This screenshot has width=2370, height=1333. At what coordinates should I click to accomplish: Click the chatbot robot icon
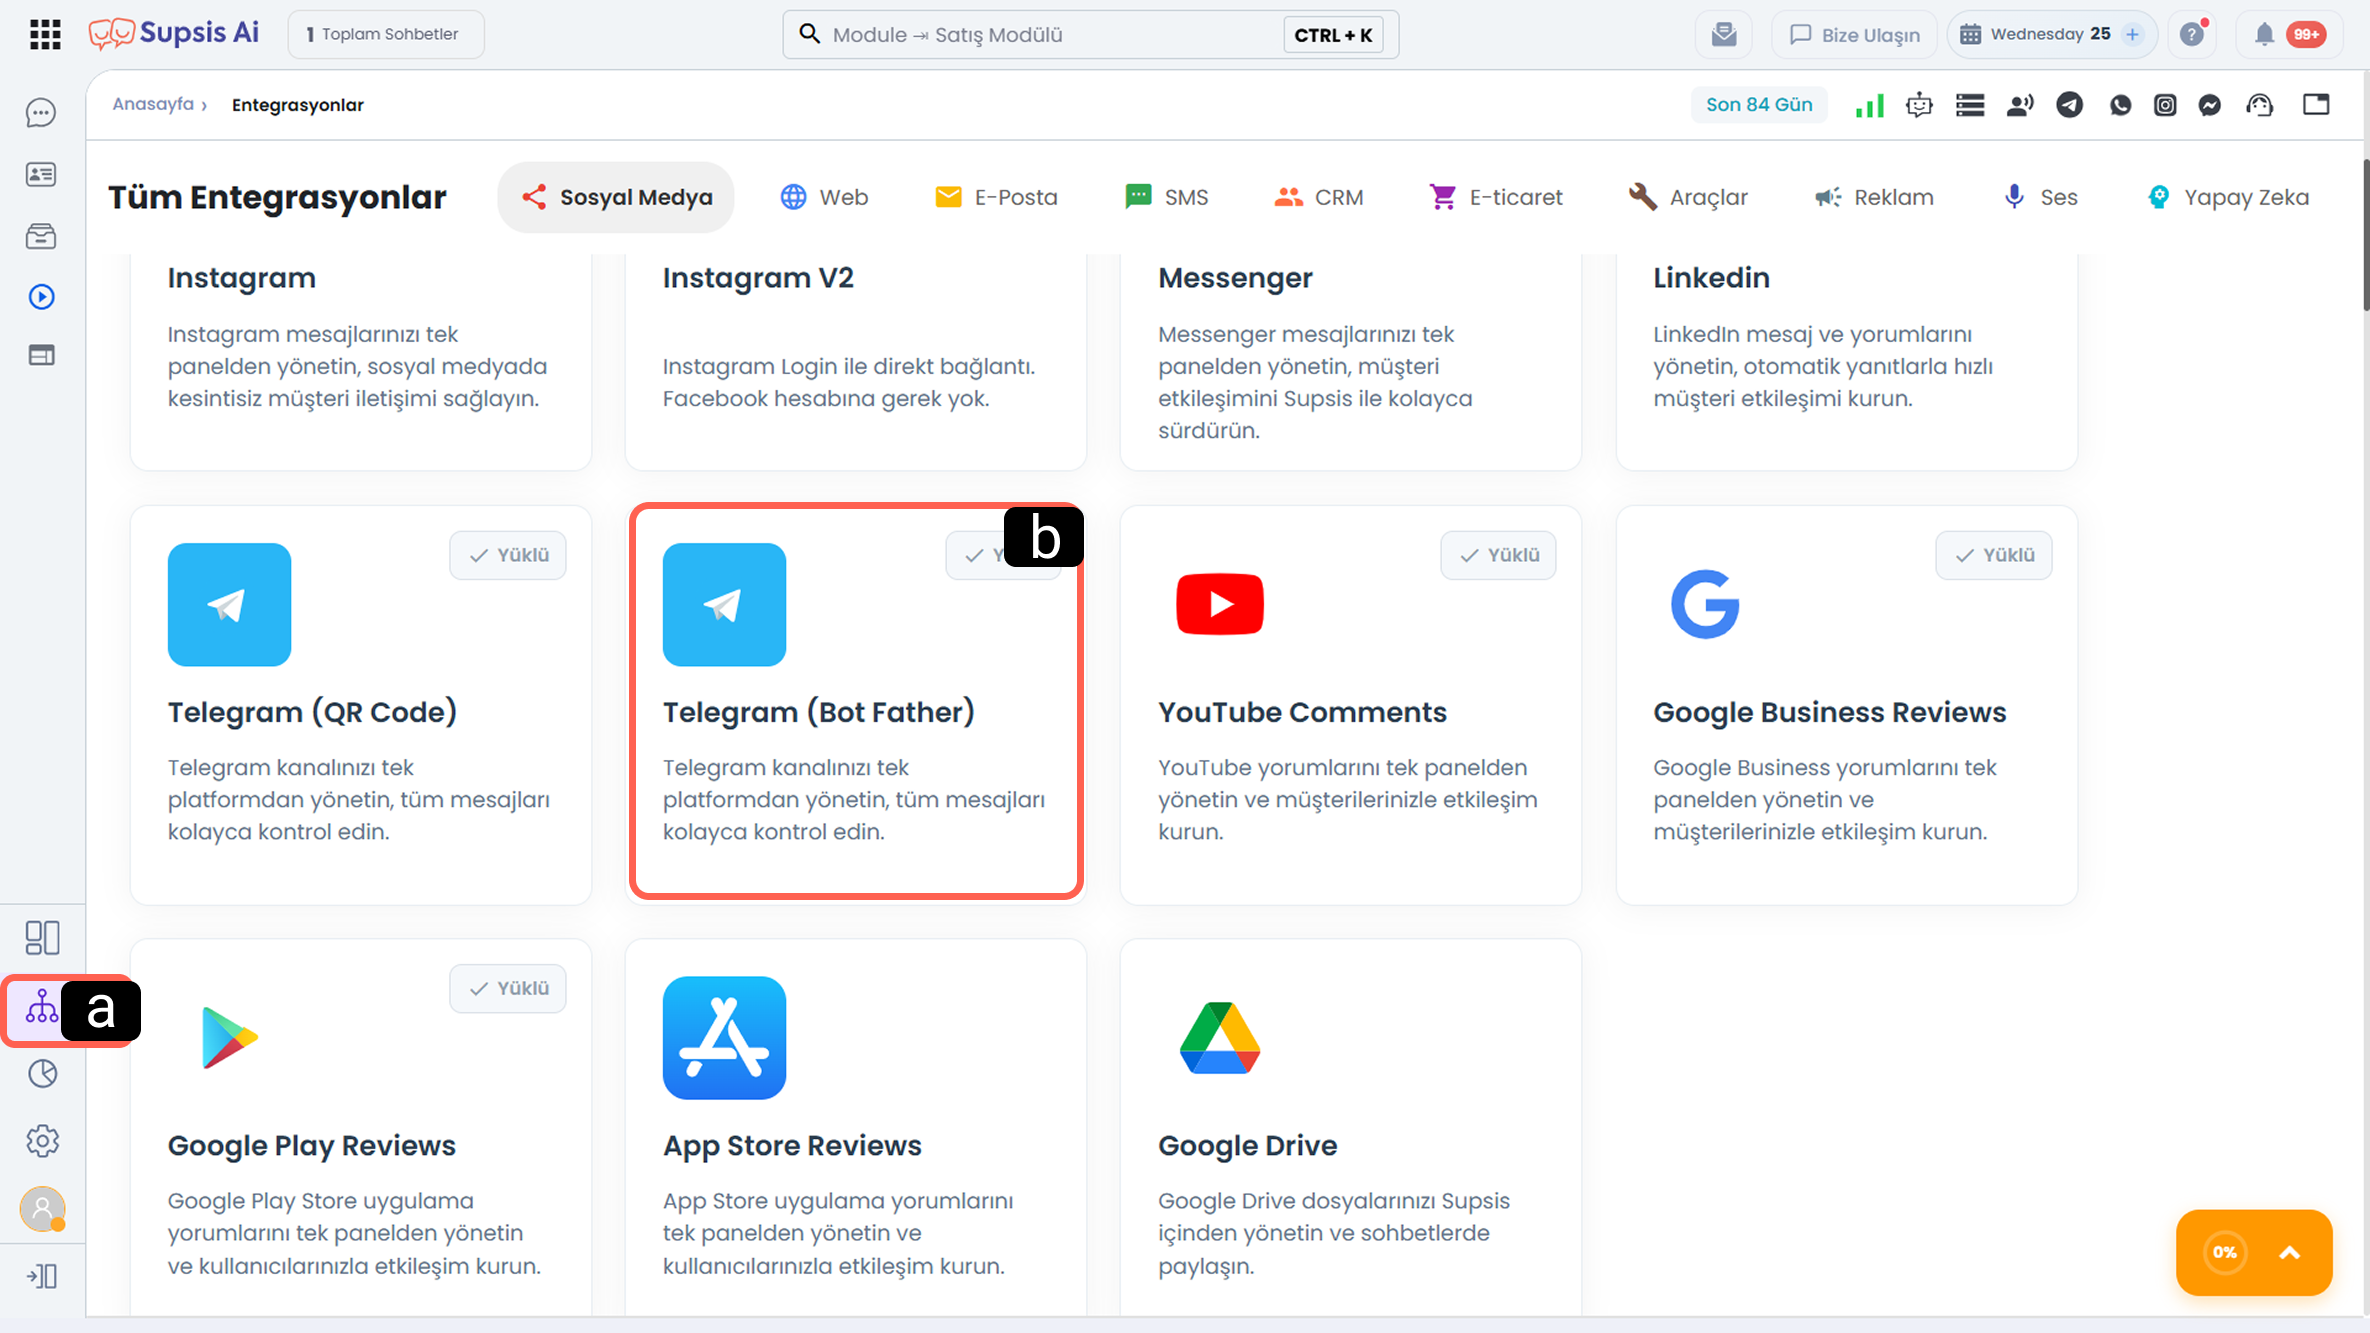(1919, 105)
